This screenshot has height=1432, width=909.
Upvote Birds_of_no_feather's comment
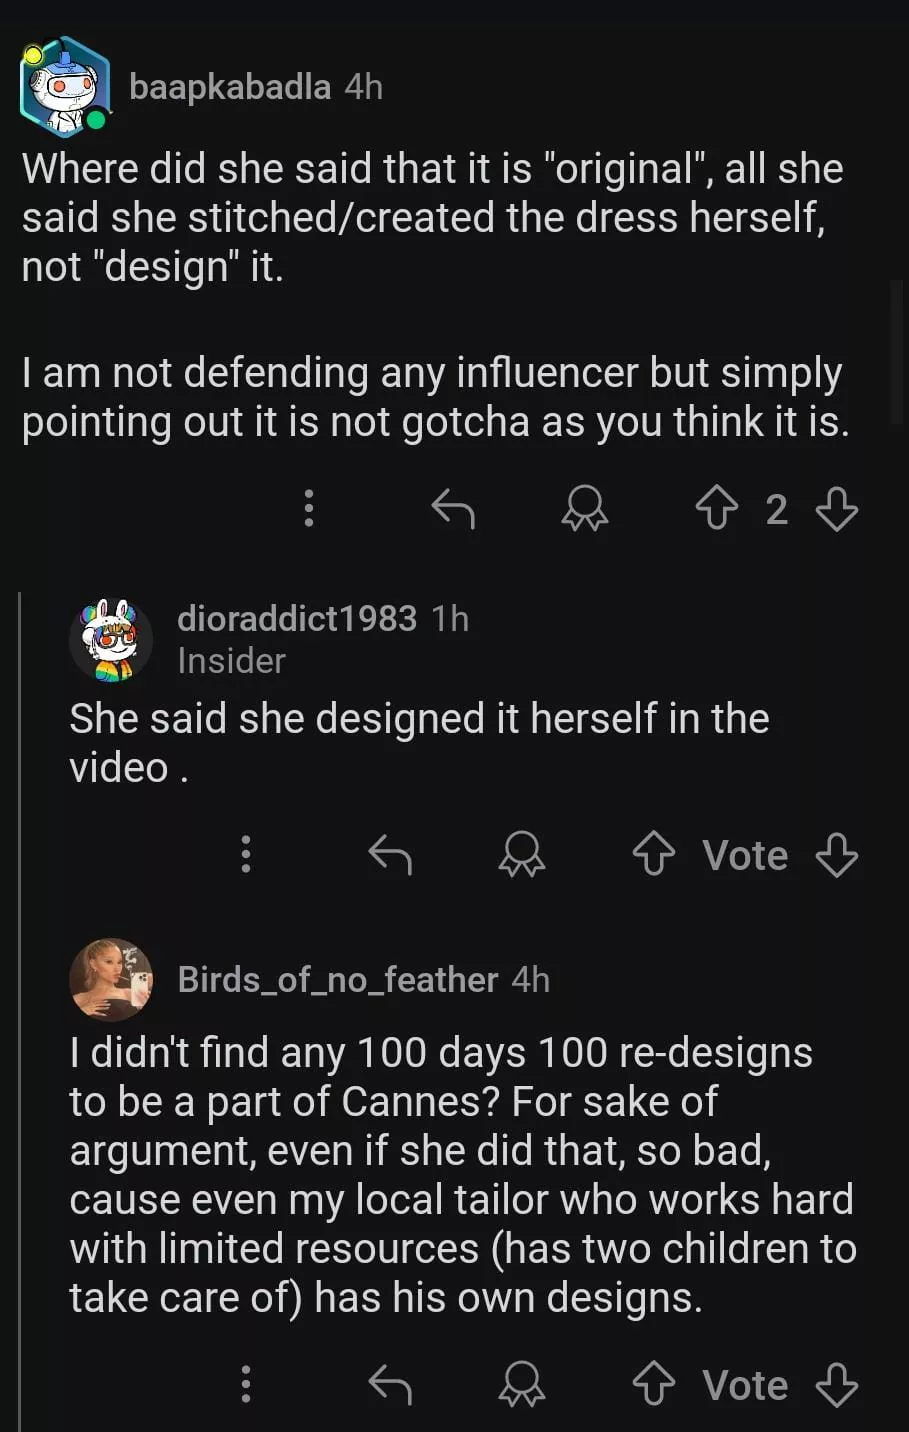click(654, 1385)
